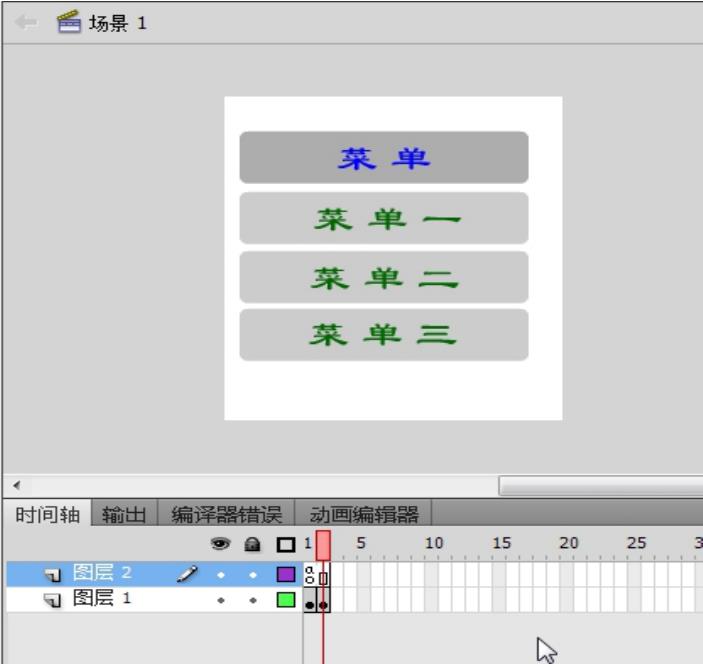Click frame 25 on the timeline ruler
703x664 pixels.
[x=636, y=543]
